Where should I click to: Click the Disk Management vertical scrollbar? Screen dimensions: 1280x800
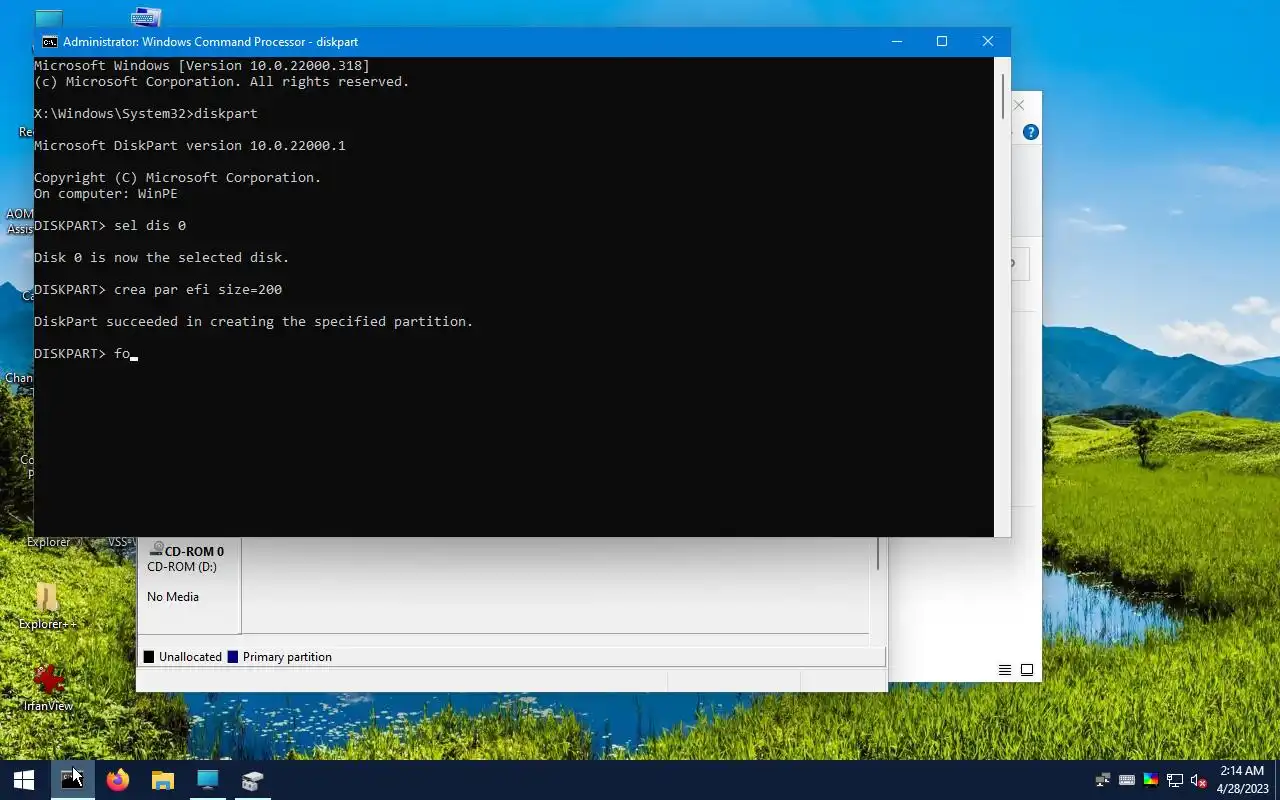(878, 555)
